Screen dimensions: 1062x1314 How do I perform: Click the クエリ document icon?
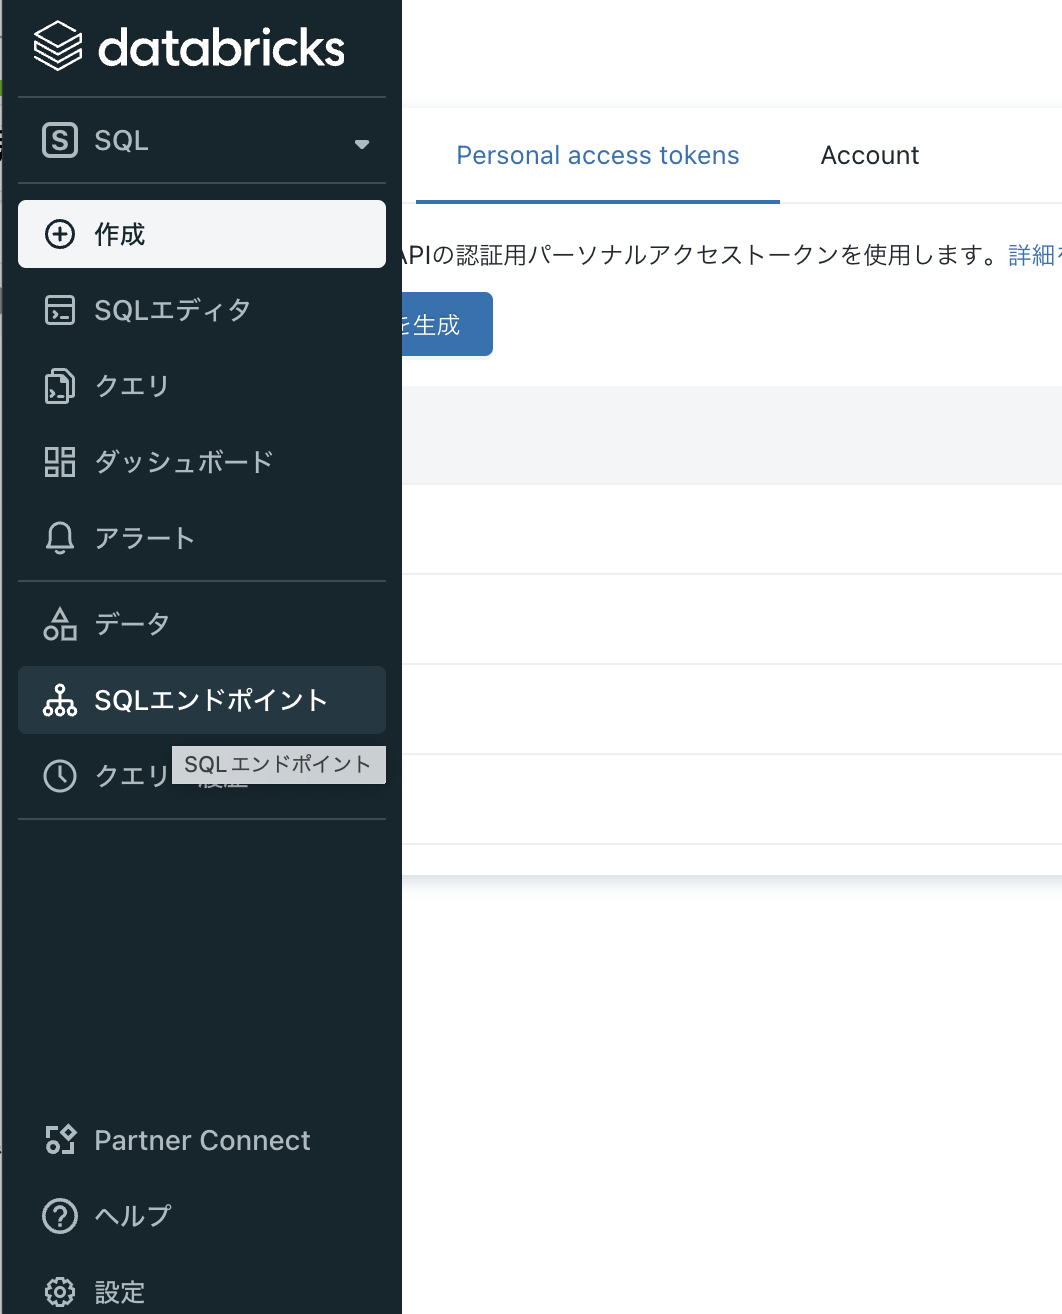(60, 386)
